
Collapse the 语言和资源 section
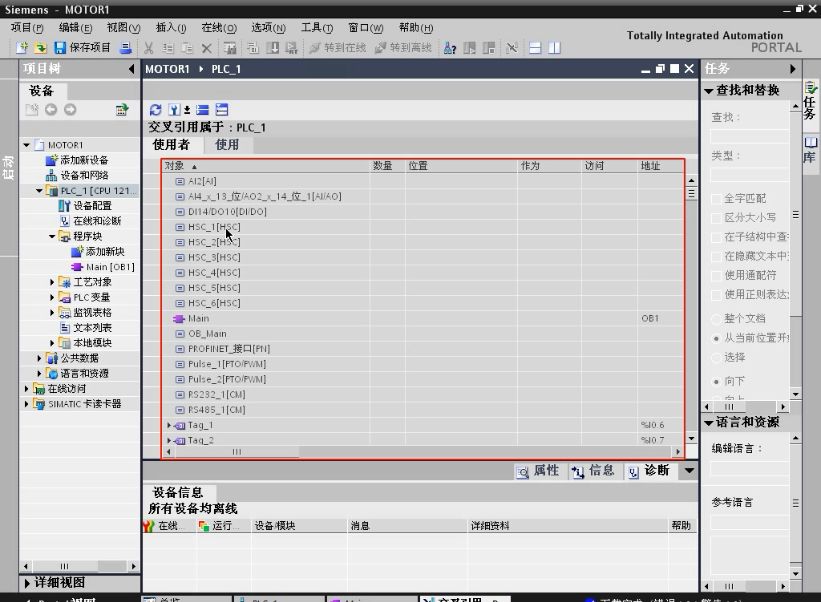coord(709,423)
